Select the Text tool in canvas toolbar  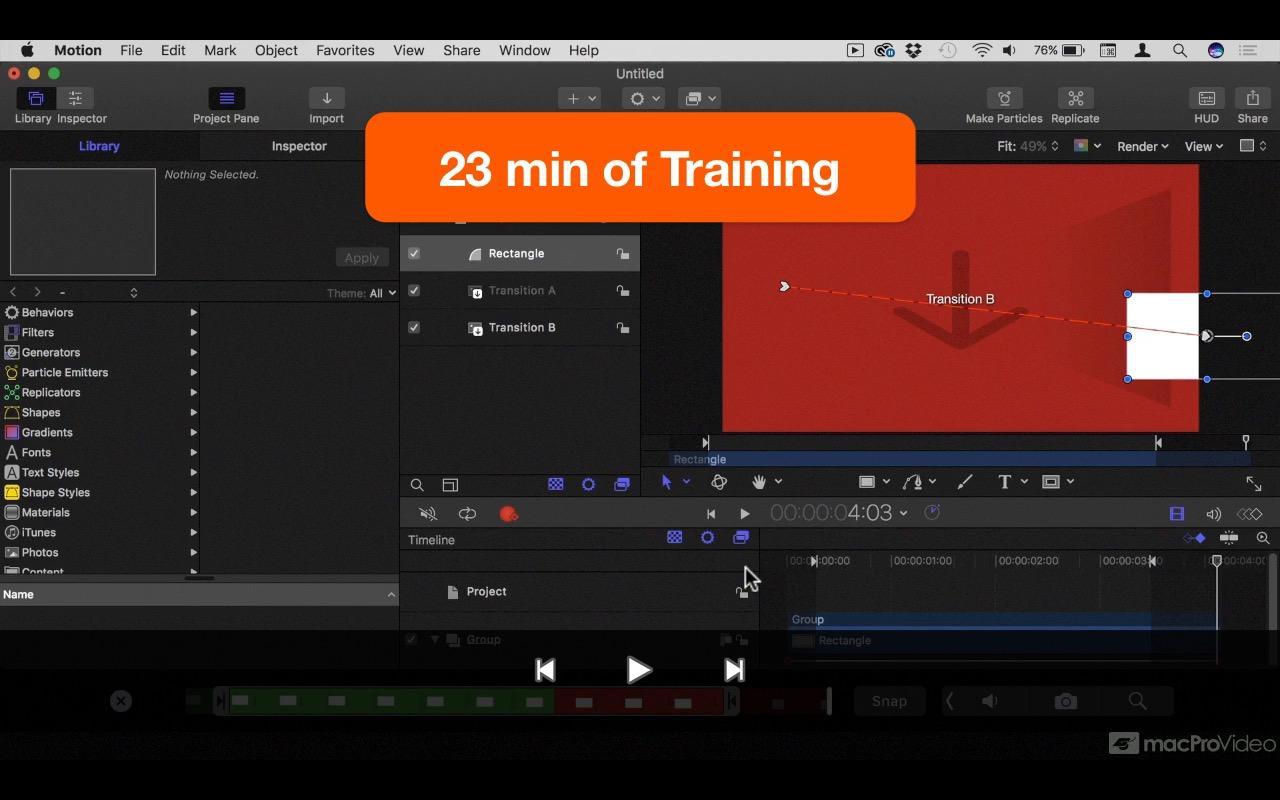(x=1004, y=482)
